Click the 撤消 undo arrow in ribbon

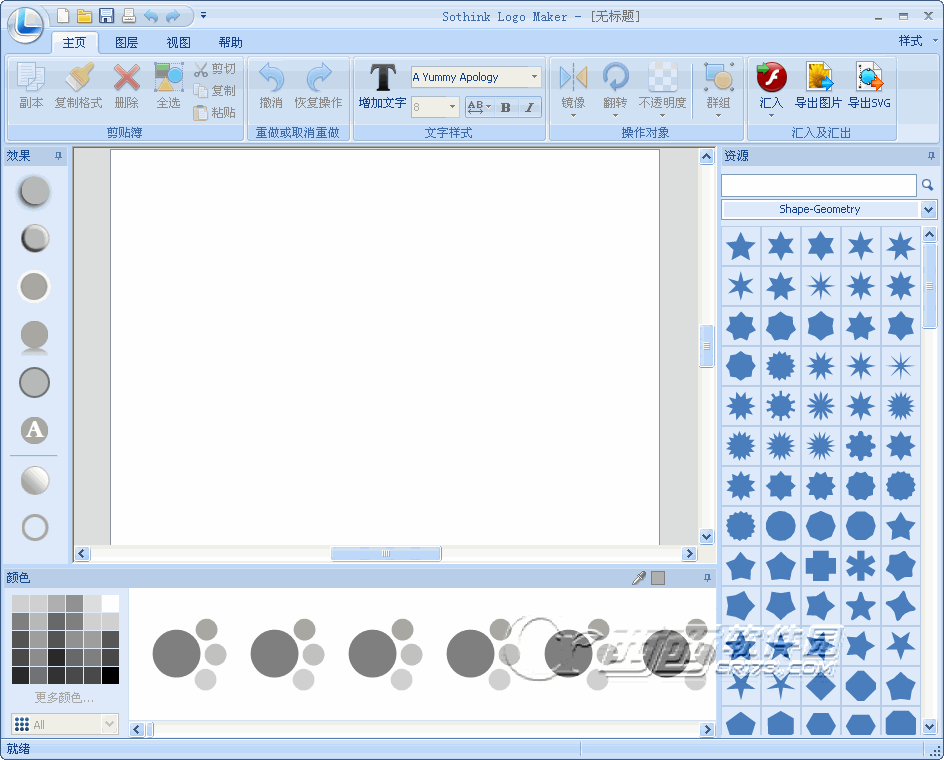(x=271, y=78)
